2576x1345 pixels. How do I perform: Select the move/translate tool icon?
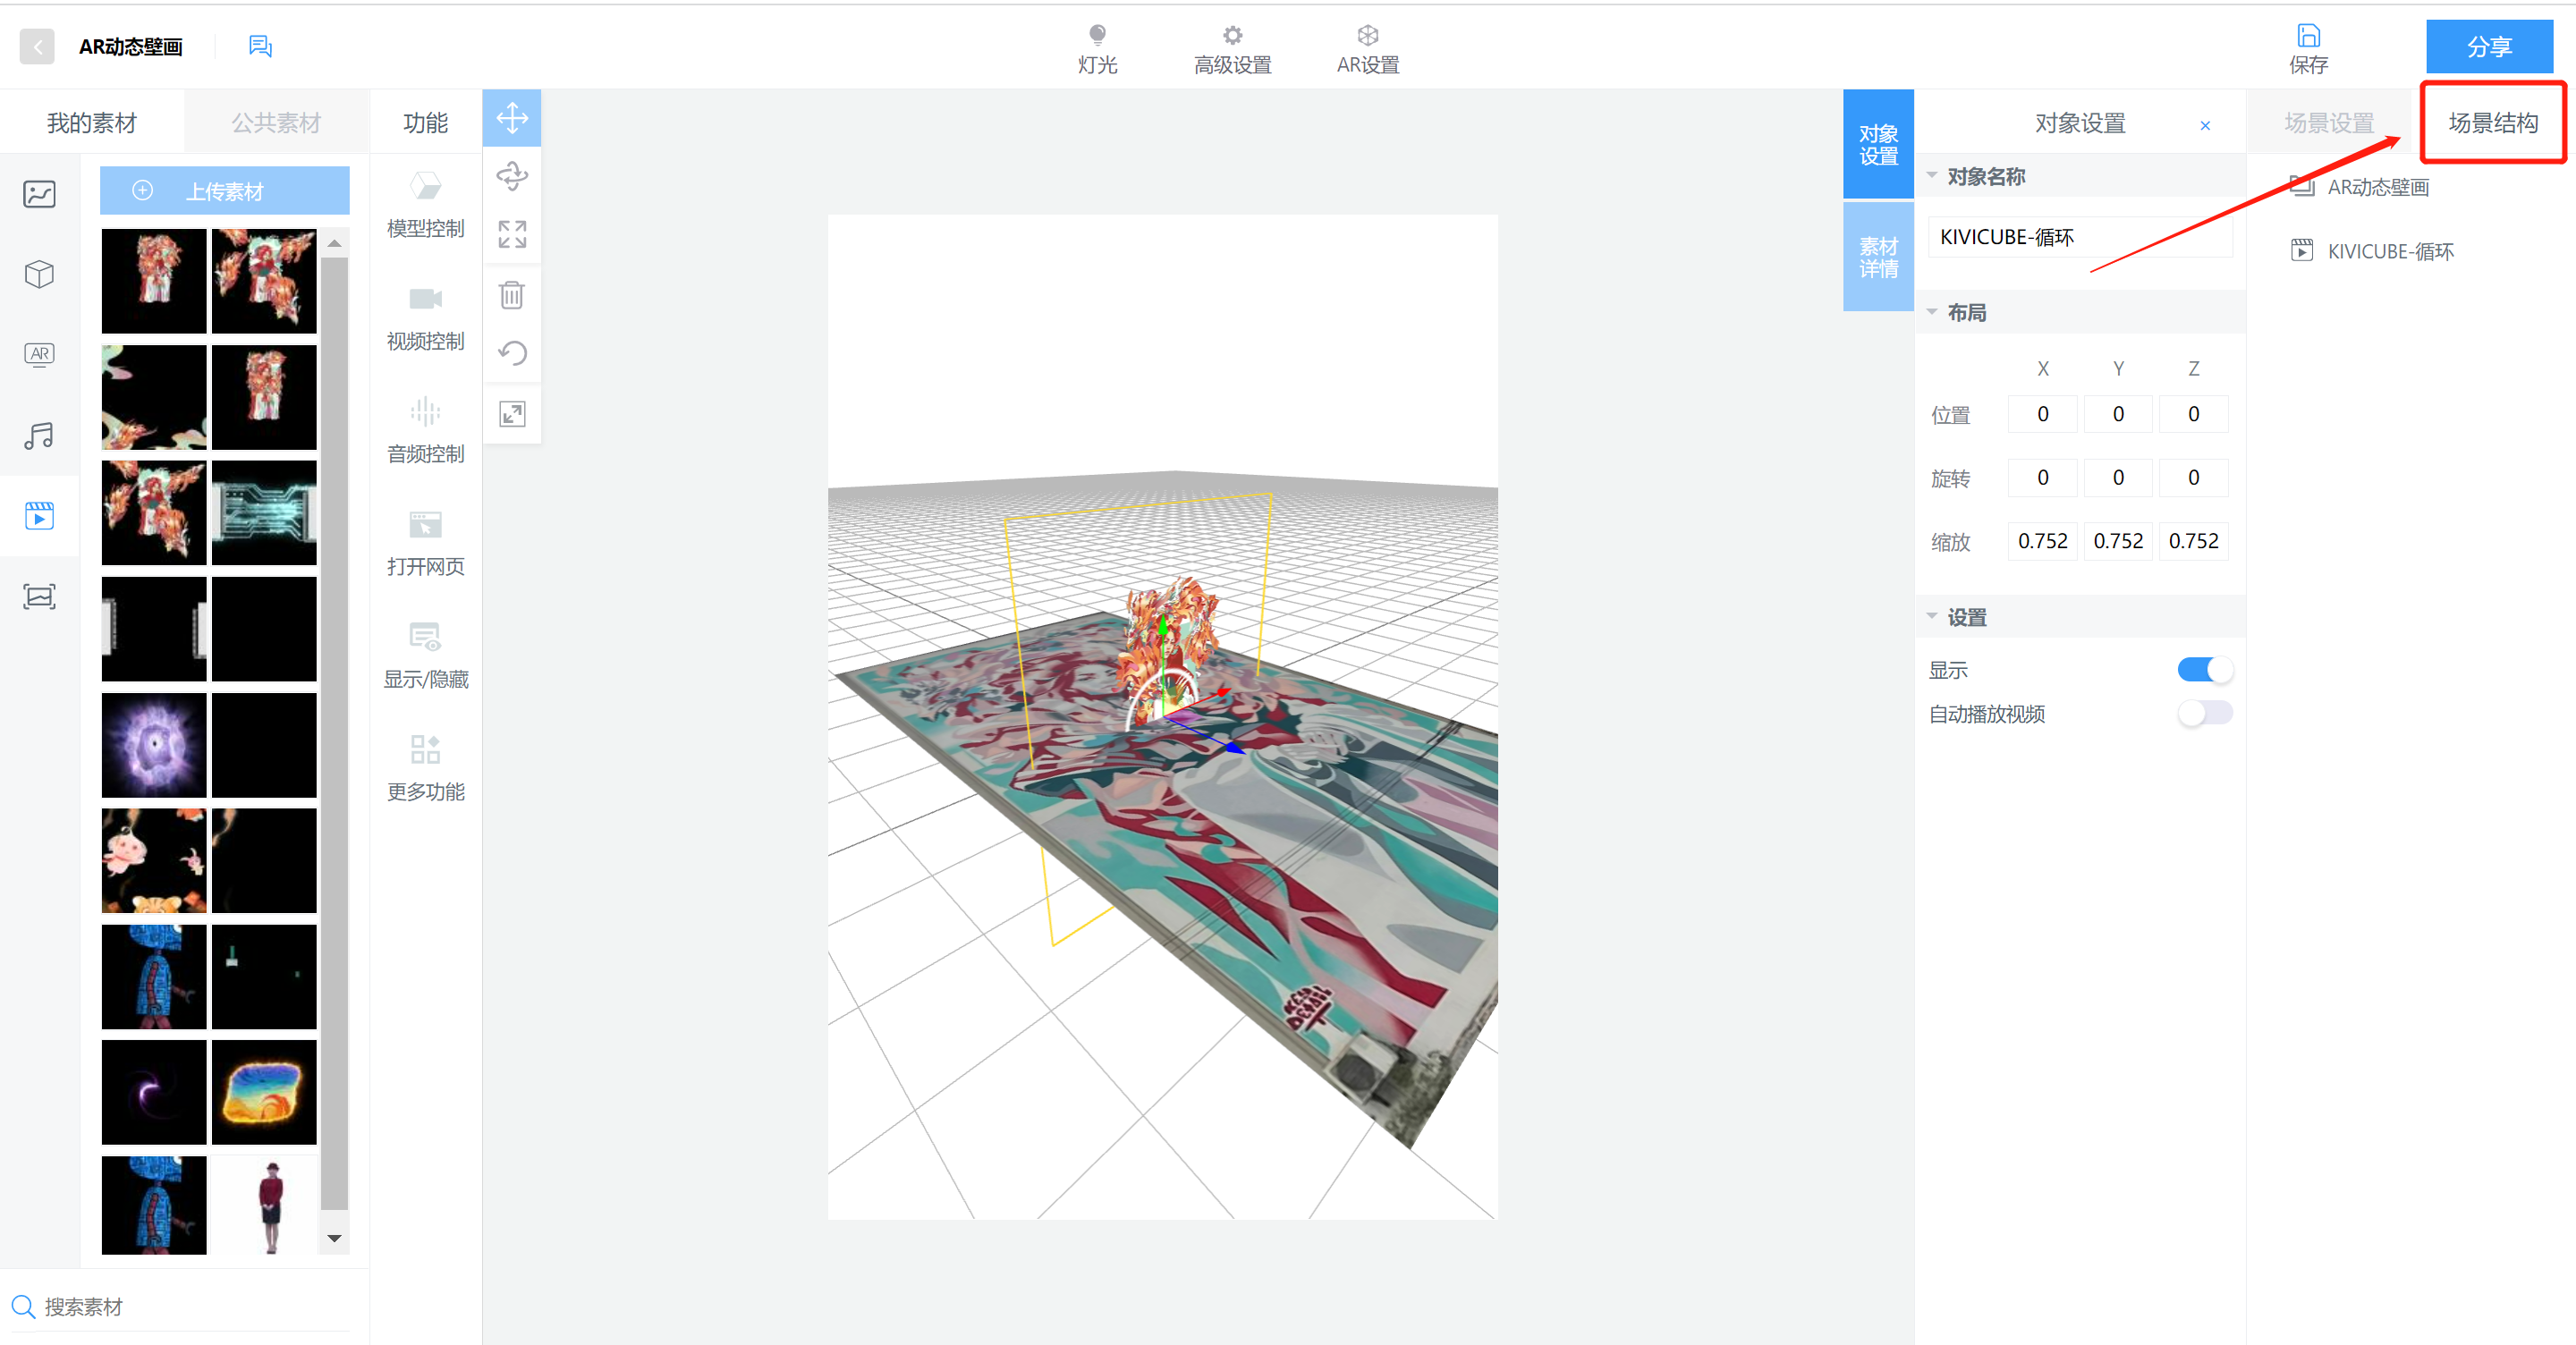tap(512, 118)
